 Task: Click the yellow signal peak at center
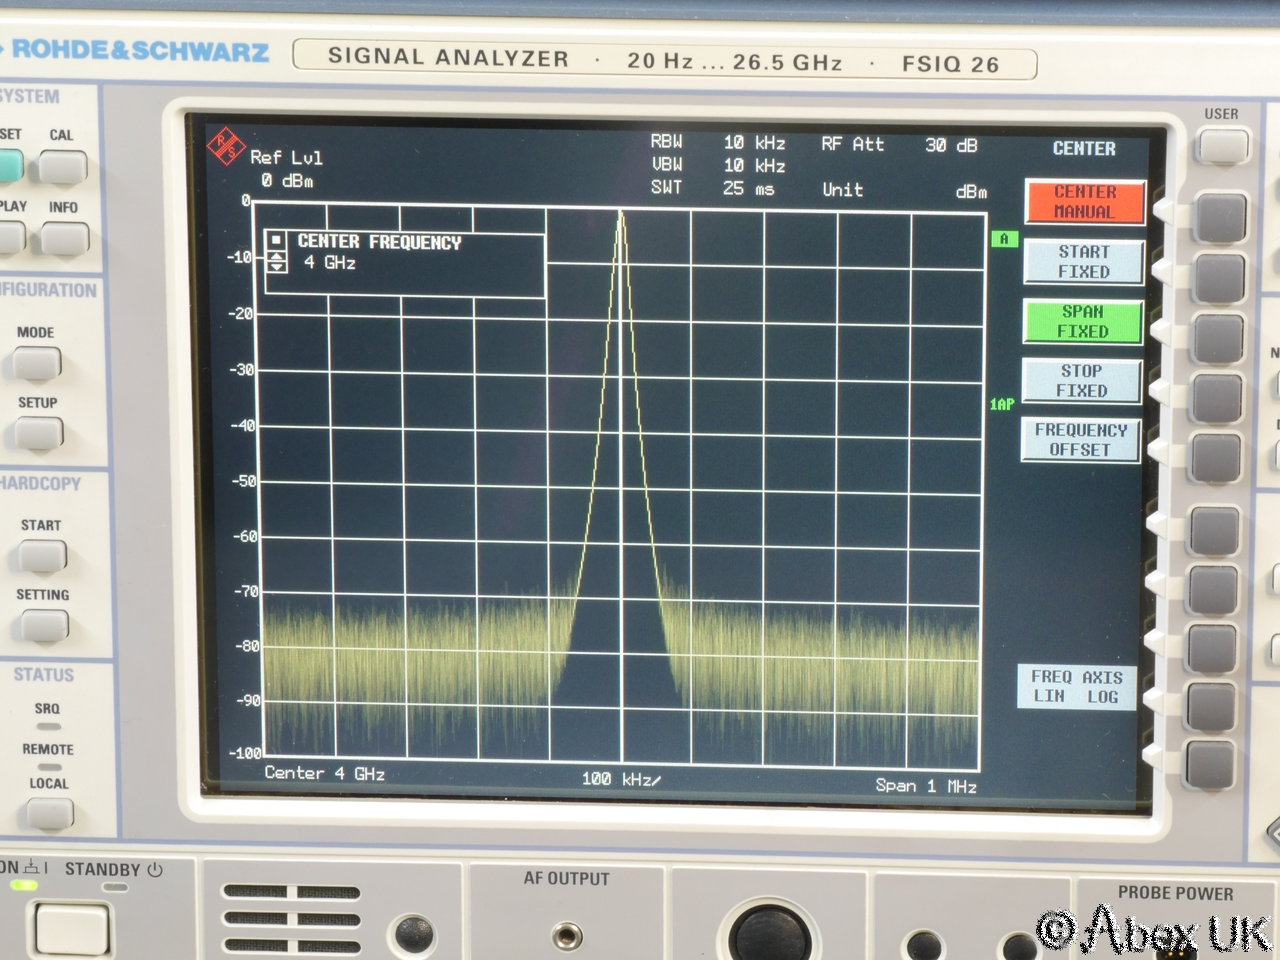620,216
